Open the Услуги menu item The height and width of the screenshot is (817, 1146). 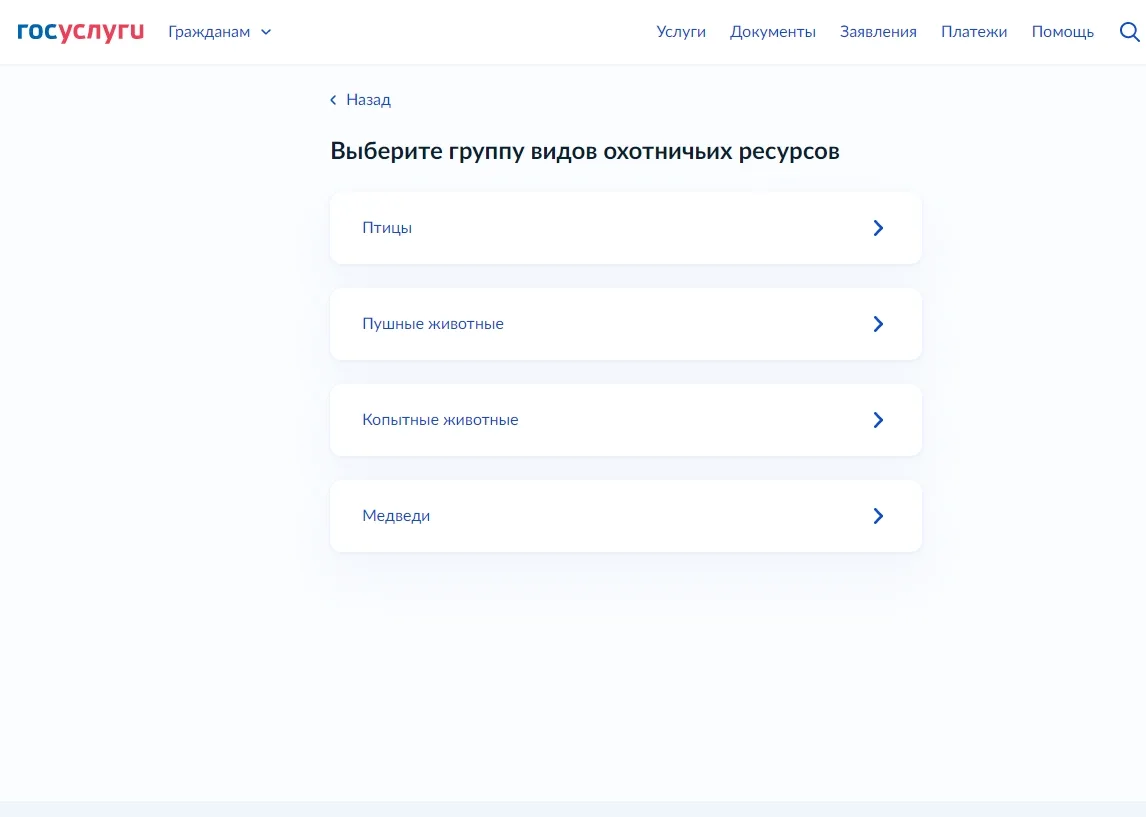coord(681,32)
